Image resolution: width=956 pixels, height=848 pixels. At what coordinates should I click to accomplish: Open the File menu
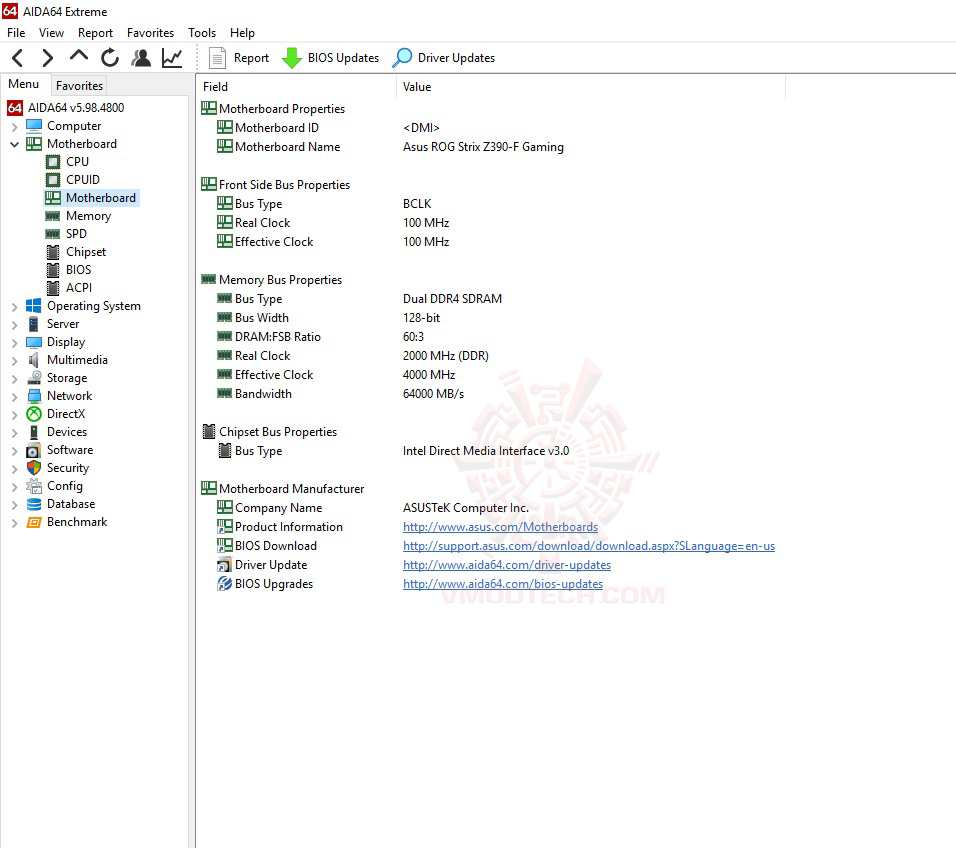[x=16, y=33]
